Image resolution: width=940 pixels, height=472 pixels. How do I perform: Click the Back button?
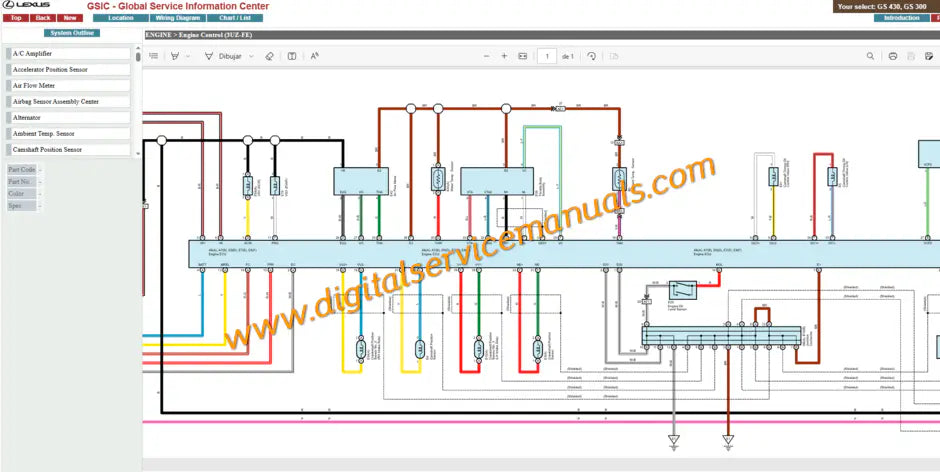click(x=43, y=18)
